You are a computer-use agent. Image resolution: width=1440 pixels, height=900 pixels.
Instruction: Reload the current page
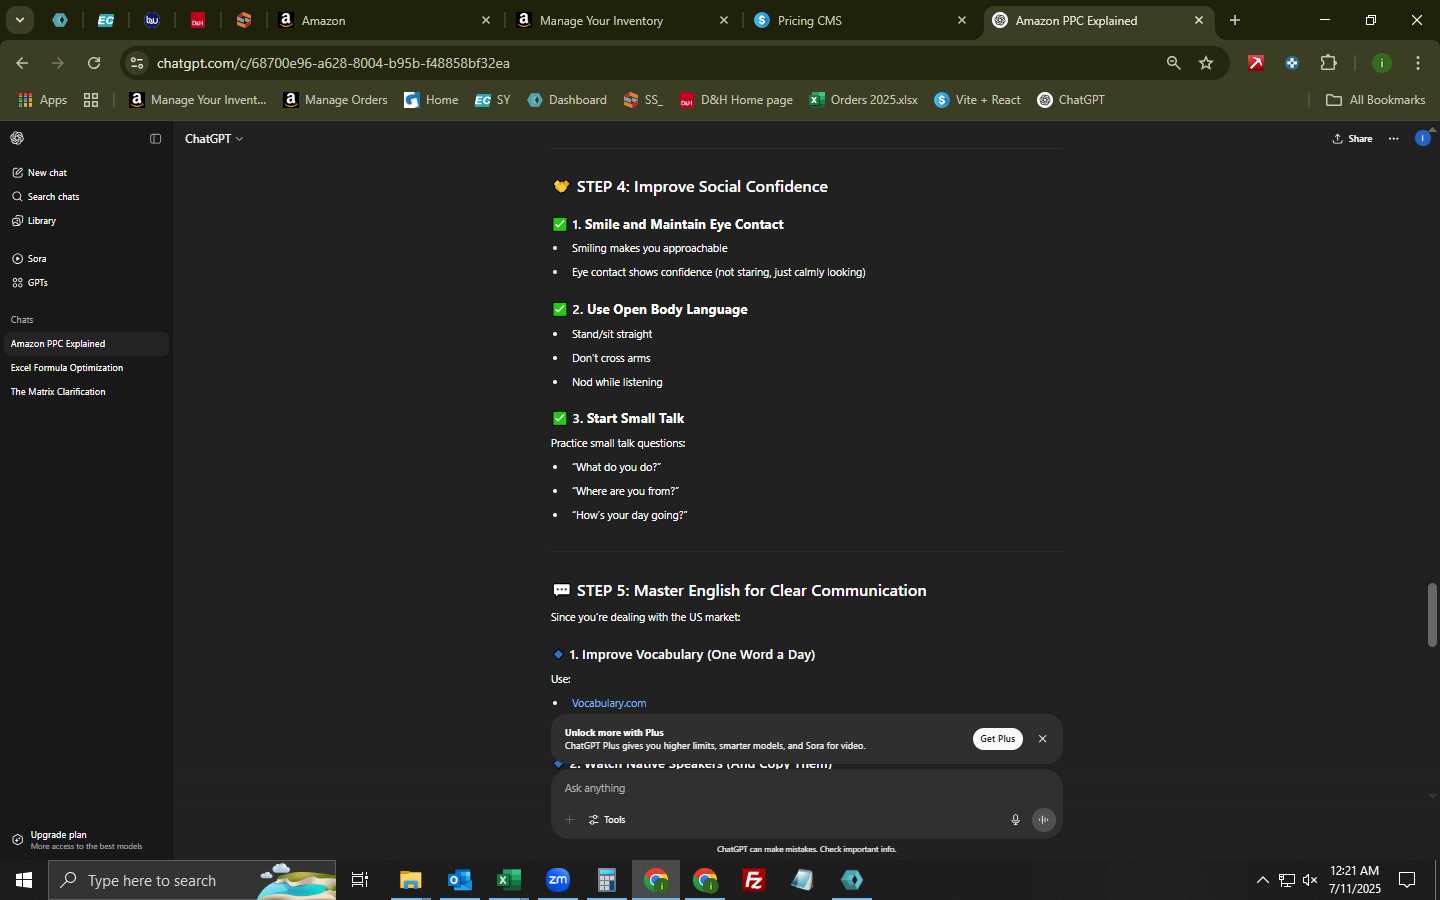(x=94, y=63)
